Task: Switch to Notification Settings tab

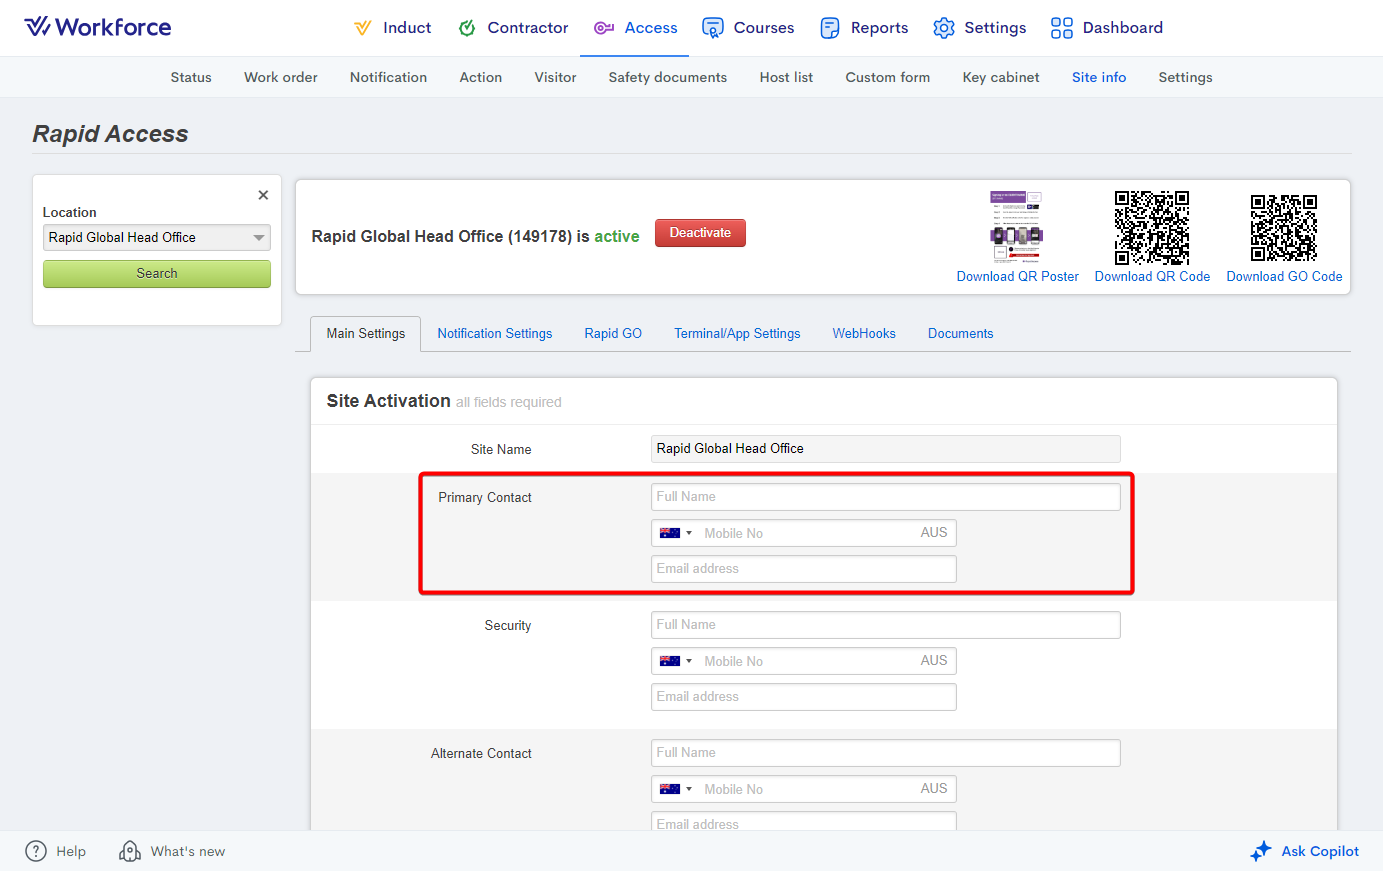Action: coord(495,334)
